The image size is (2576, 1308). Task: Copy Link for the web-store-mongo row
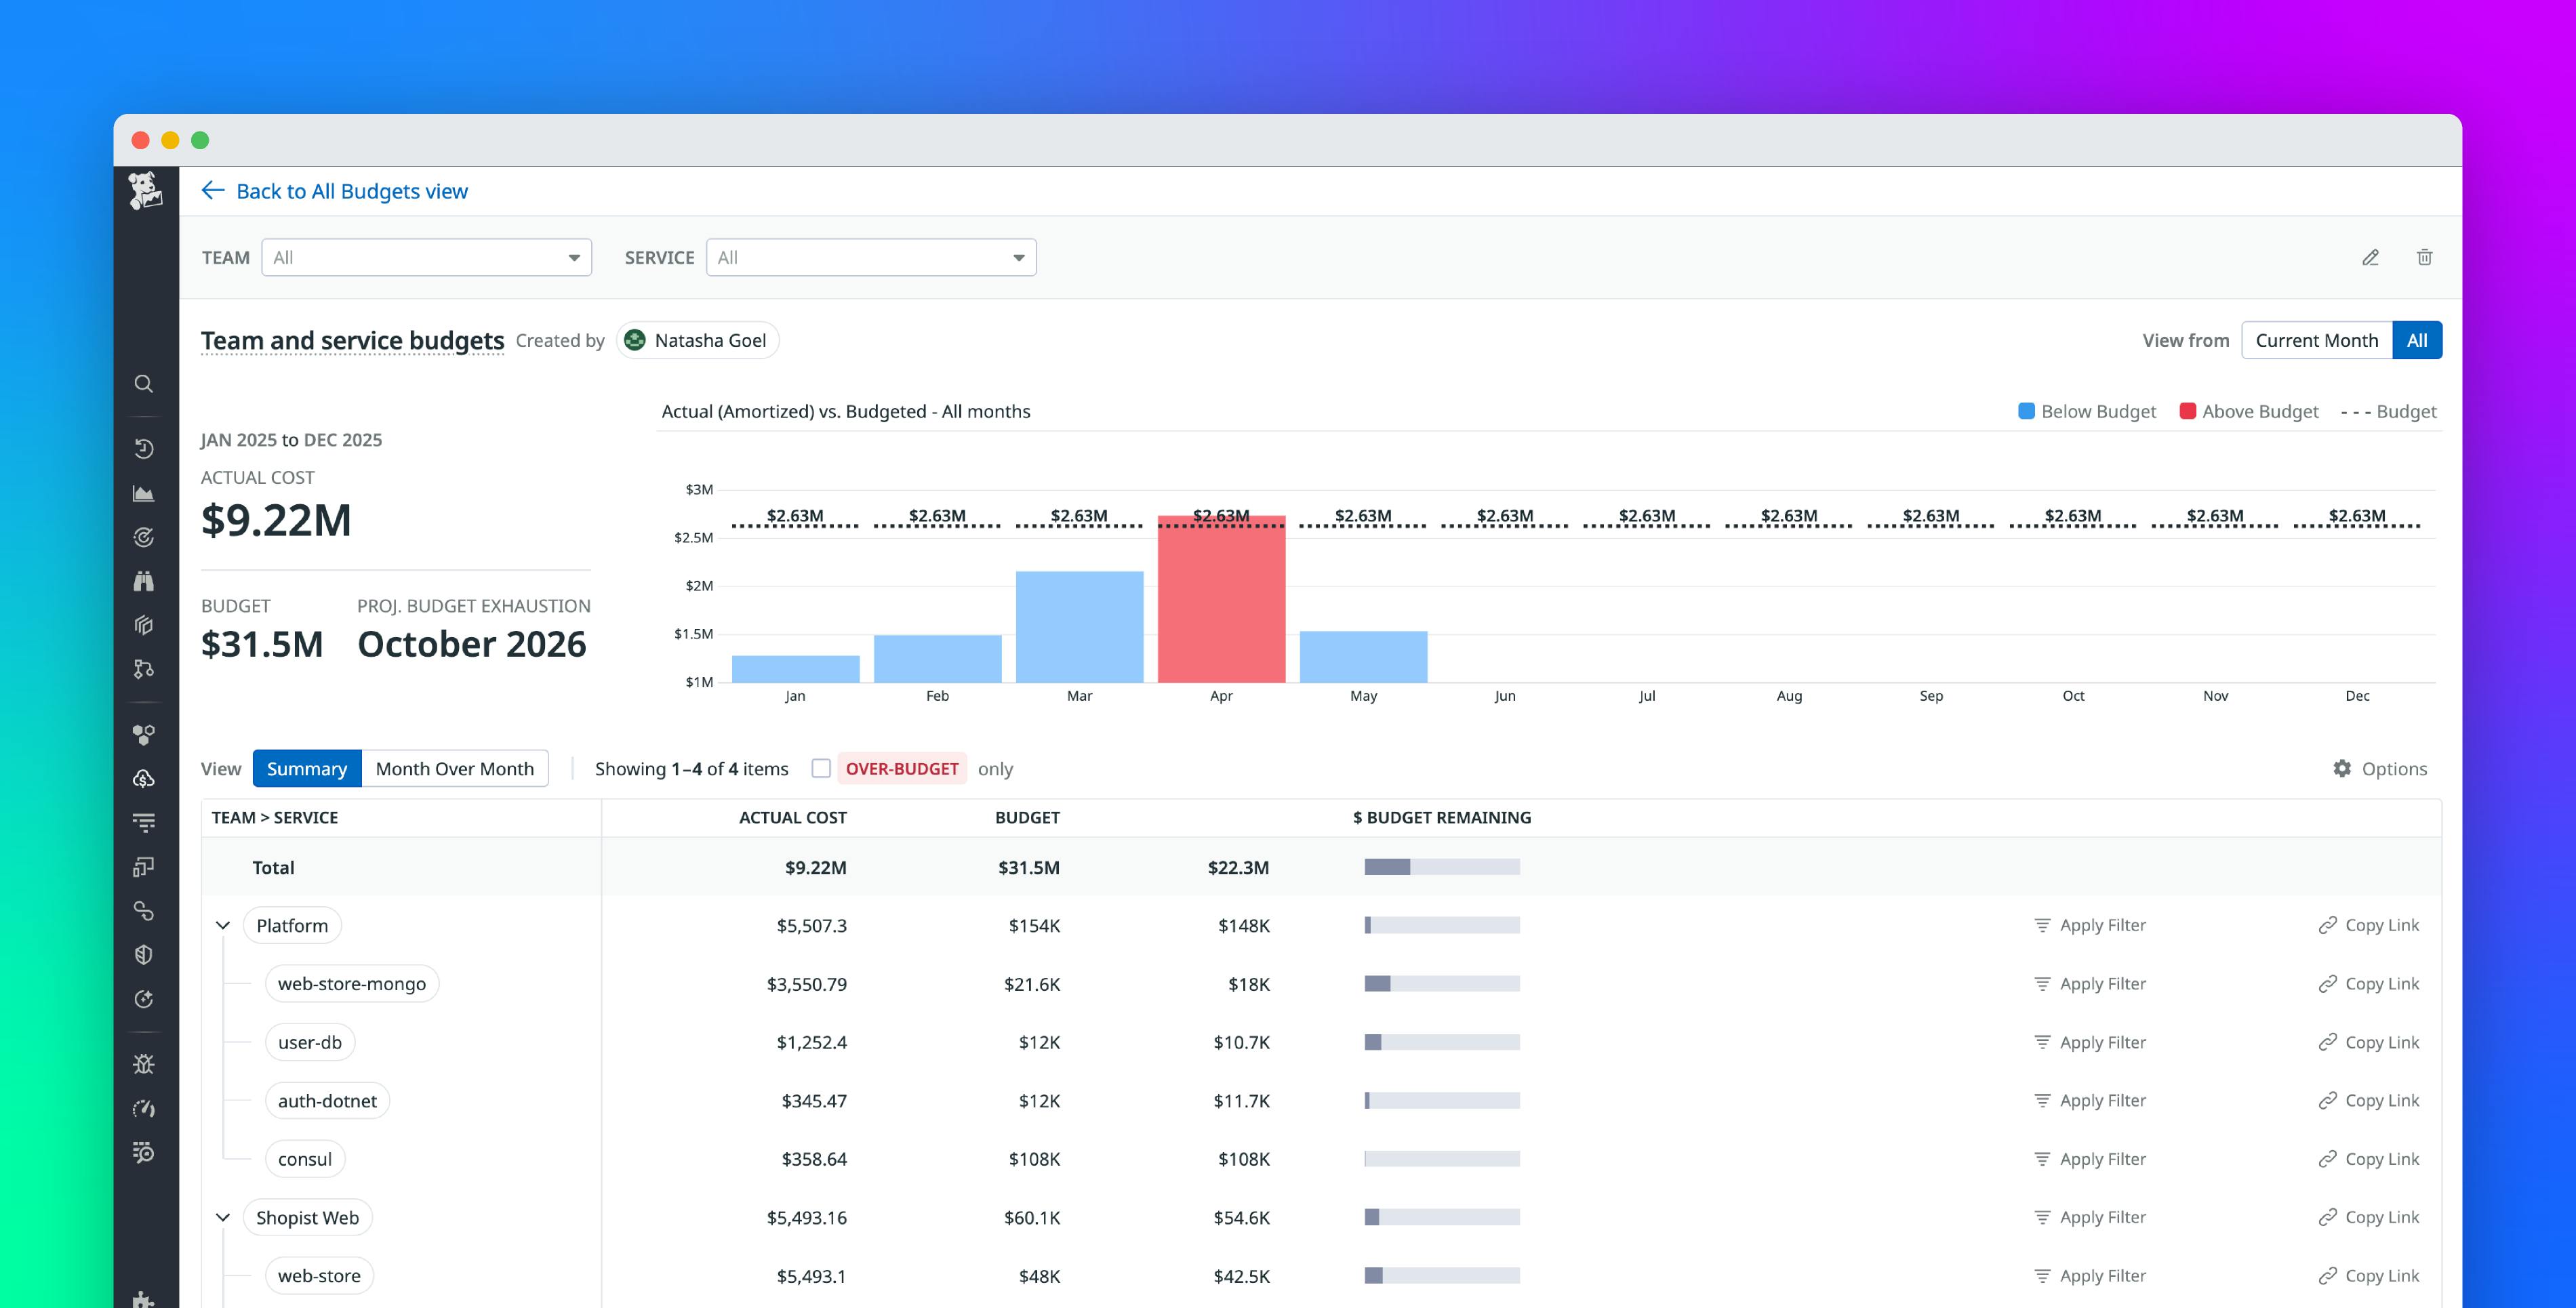[2369, 983]
